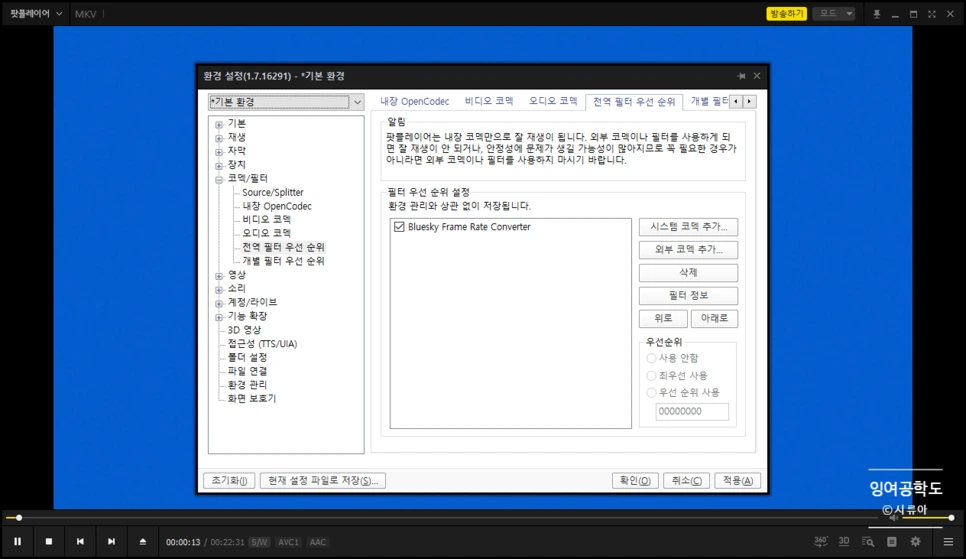Expand the 재생 tree node
The width and height of the screenshot is (966, 559).
tap(219, 138)
